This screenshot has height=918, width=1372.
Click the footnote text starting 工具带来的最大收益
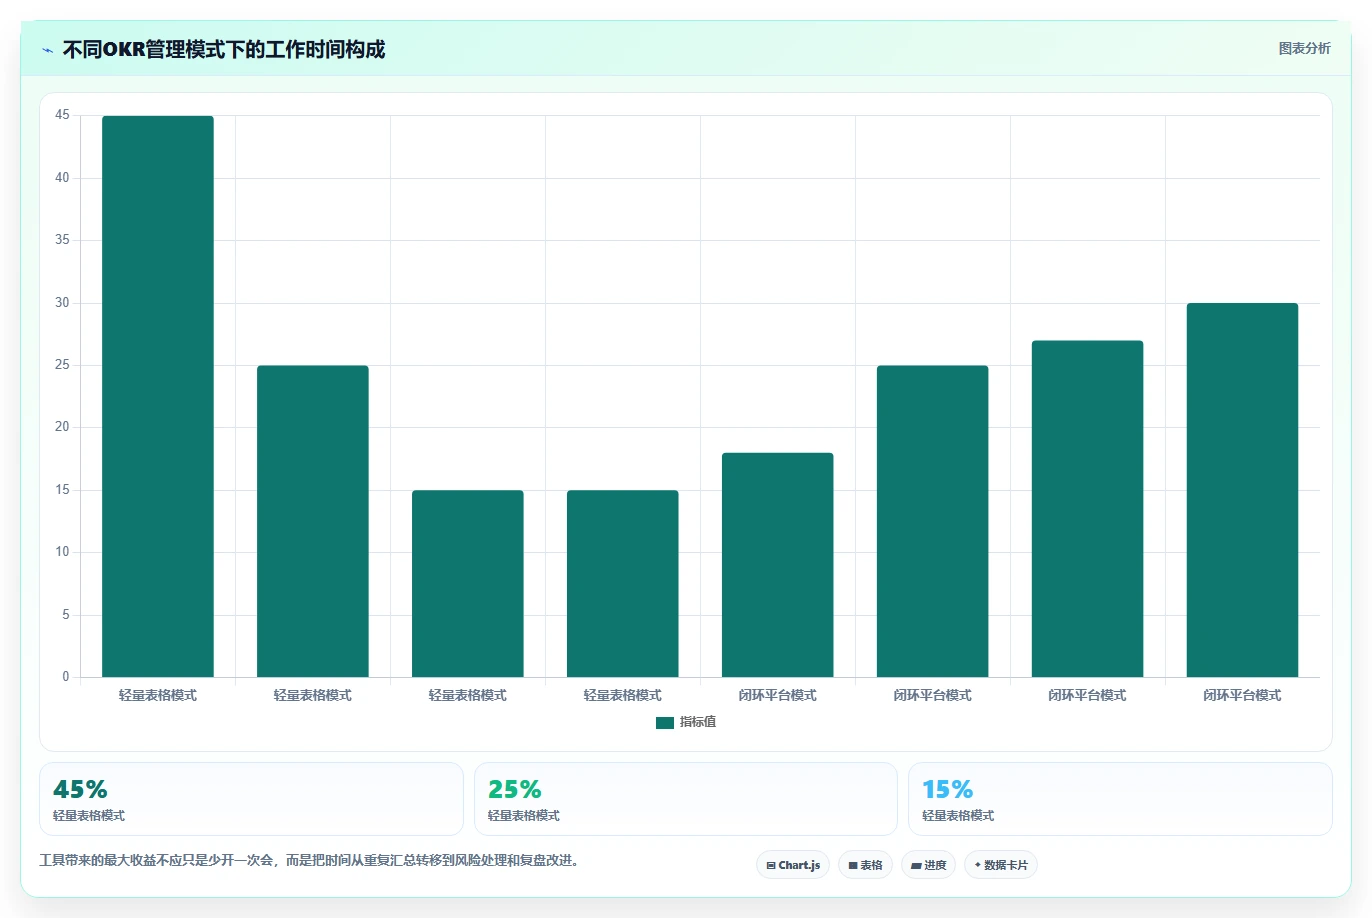[x=310, y=860]
